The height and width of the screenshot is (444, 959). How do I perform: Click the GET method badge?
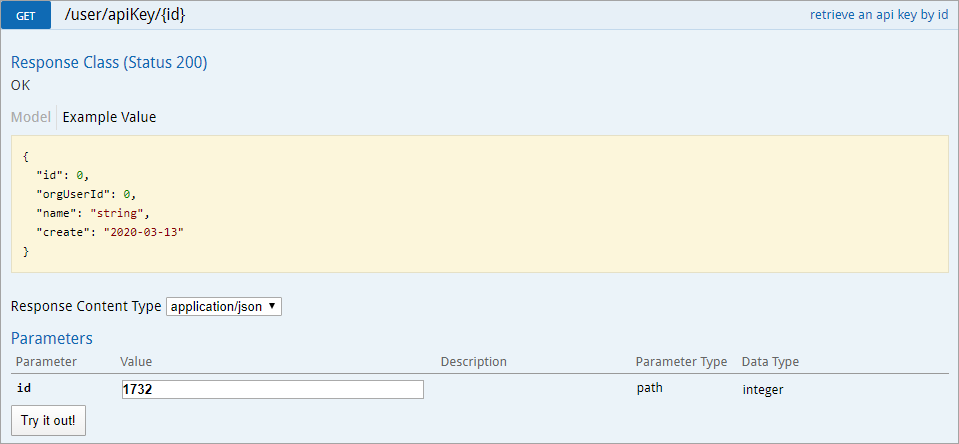pos(26,16)
